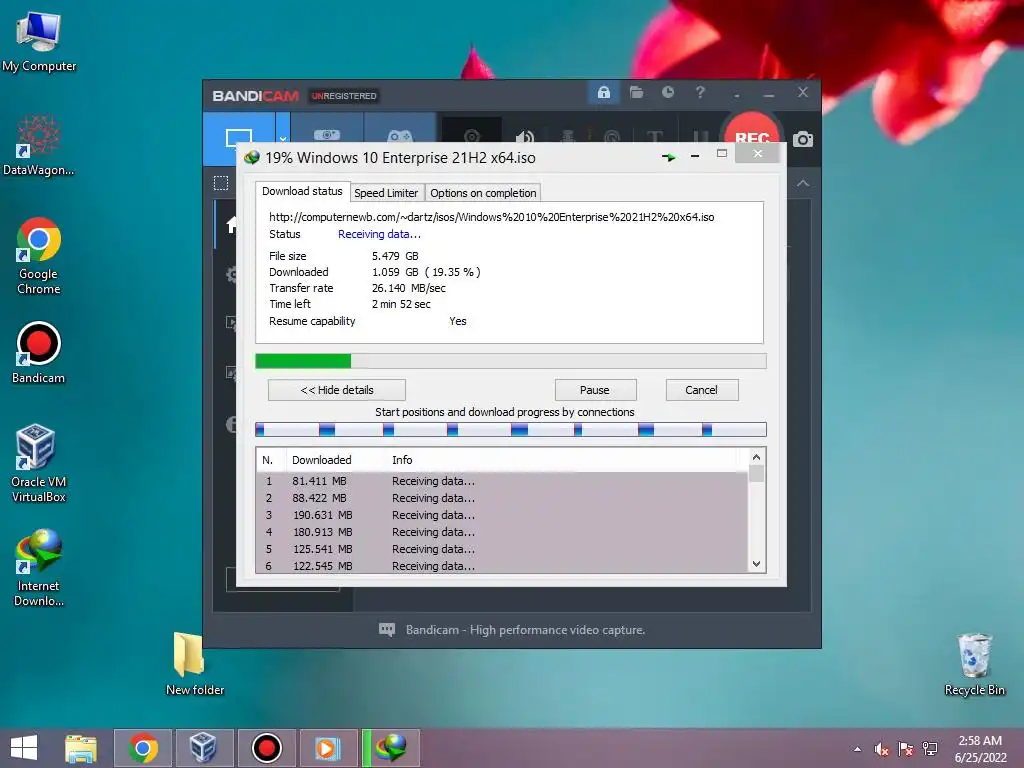The width and height of the screenshot is (1024, 768).
Task: Open the taskbar clock and date
Action: coord(980,749)
